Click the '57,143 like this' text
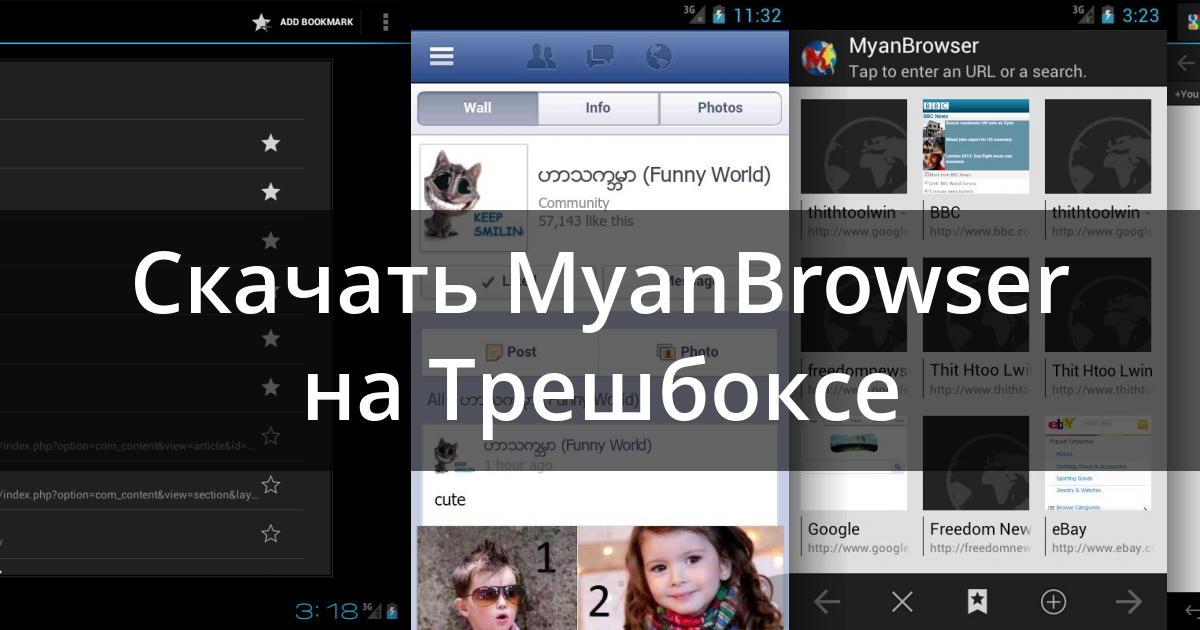The height and width of the screenshot is (630, 1200). pos(586,221)
